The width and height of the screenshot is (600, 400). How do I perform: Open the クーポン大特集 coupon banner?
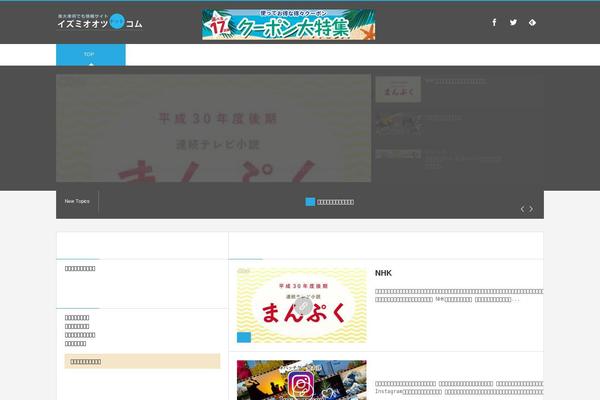click(x=289, y=24)
